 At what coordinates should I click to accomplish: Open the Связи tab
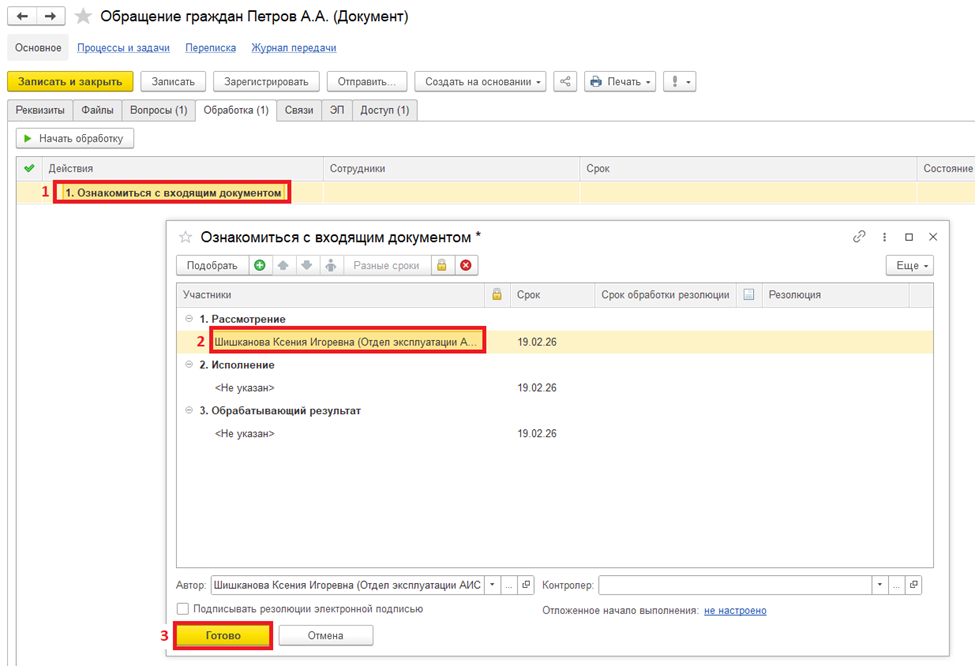[x=298, y=110]
